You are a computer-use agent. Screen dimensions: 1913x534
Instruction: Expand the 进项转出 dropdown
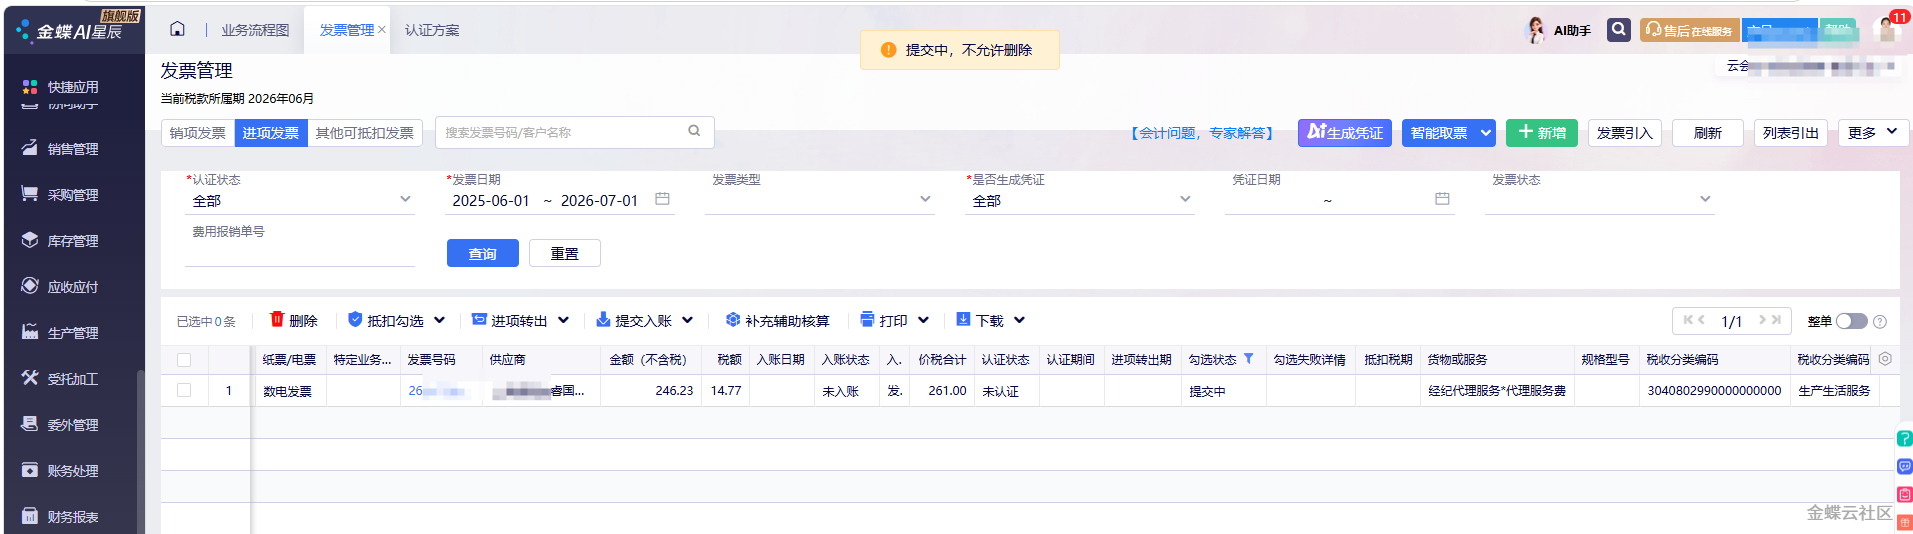[x=563, y=320]
